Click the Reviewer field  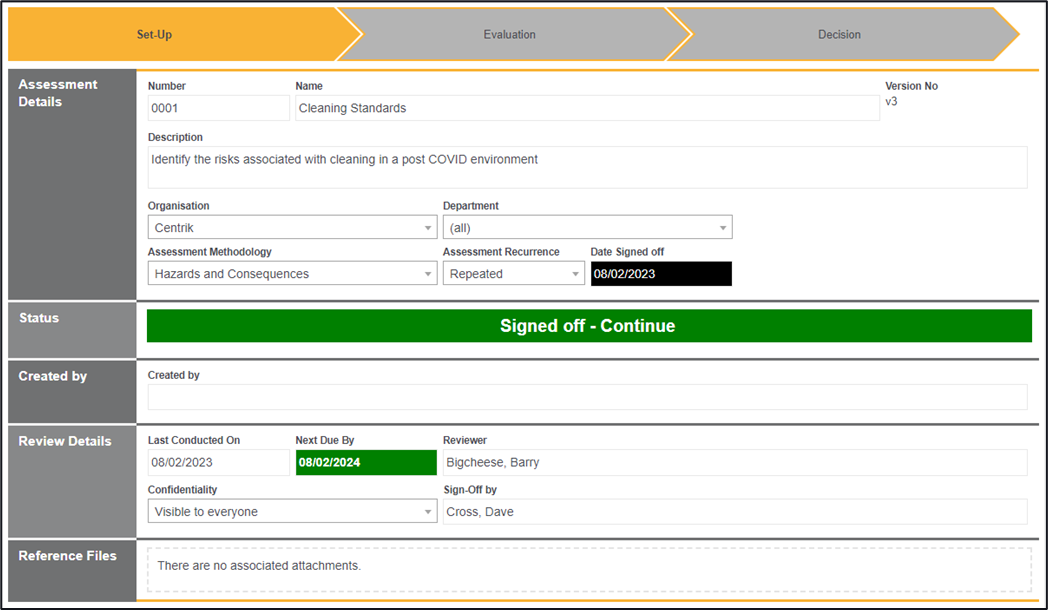click(735, 463)
